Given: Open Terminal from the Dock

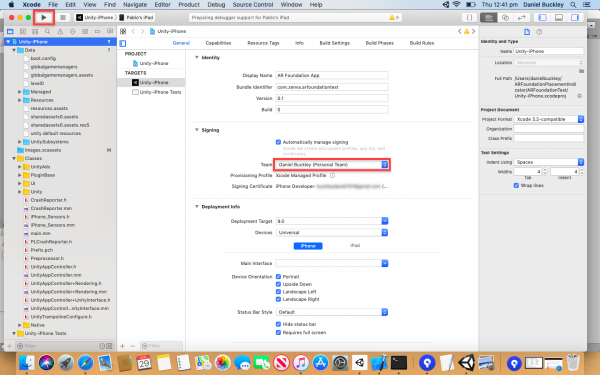Looking at the screenshot, I should point(399,362).
